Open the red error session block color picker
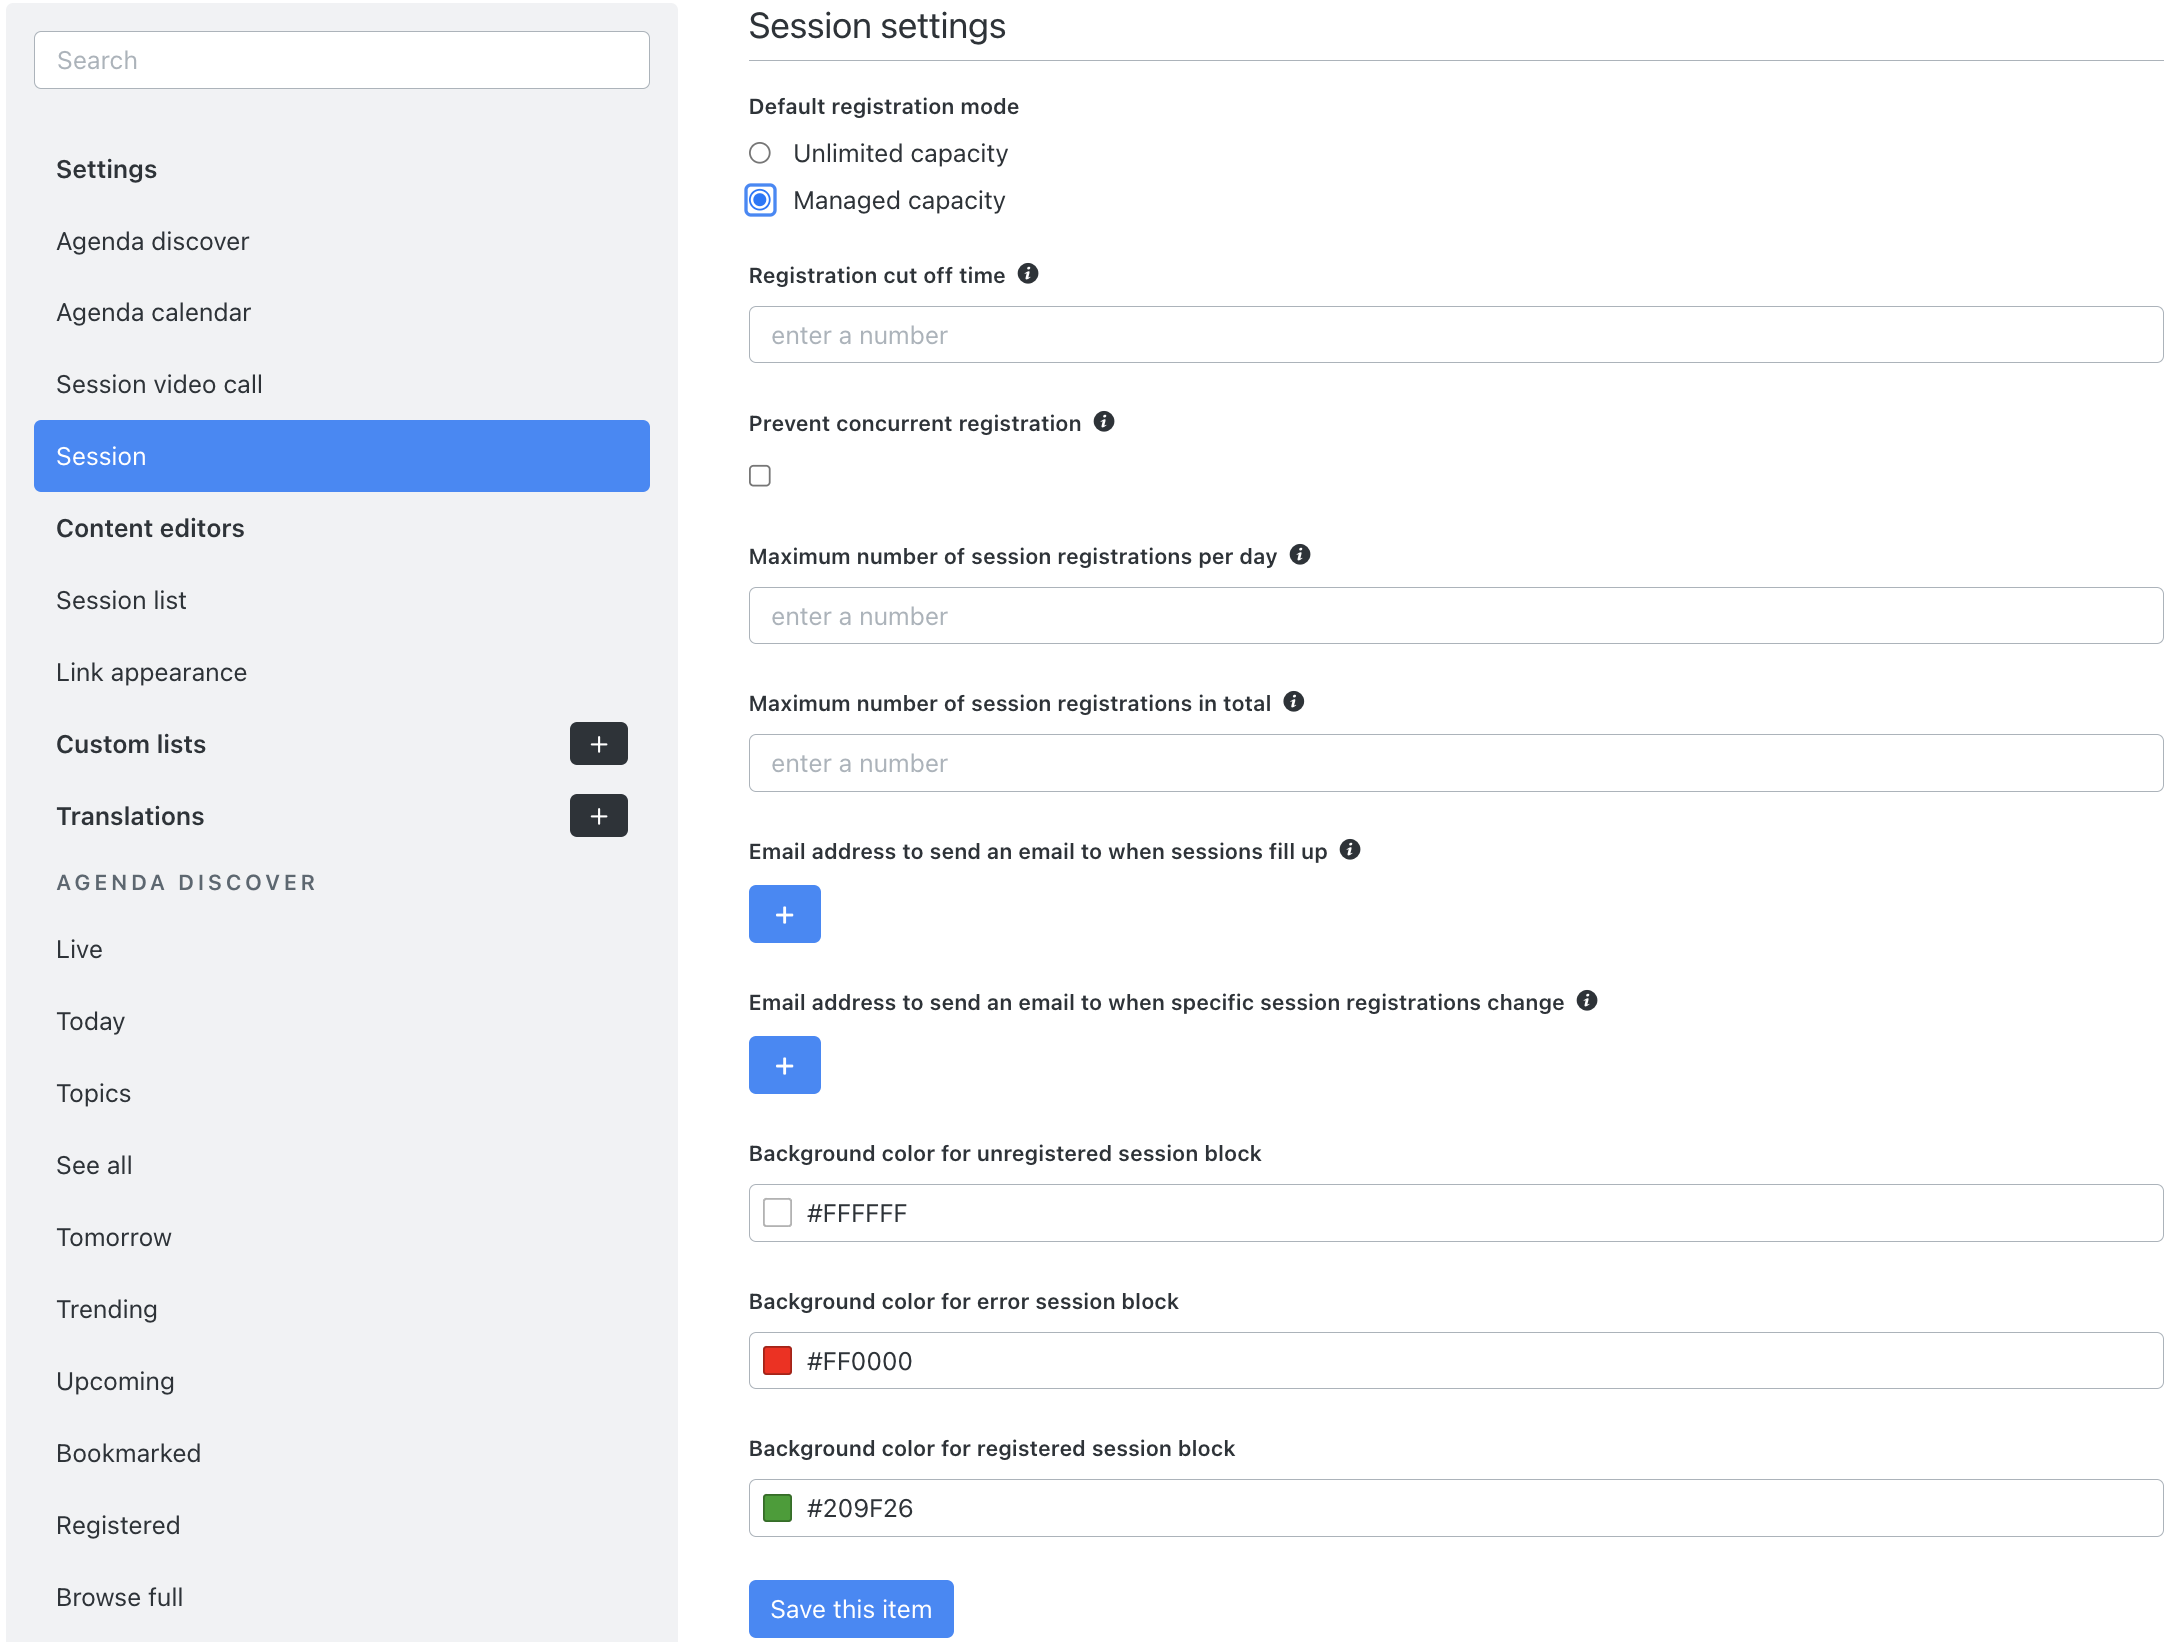The width and height of the screenshot is (2182, 1642). [x=776, y=1360]
